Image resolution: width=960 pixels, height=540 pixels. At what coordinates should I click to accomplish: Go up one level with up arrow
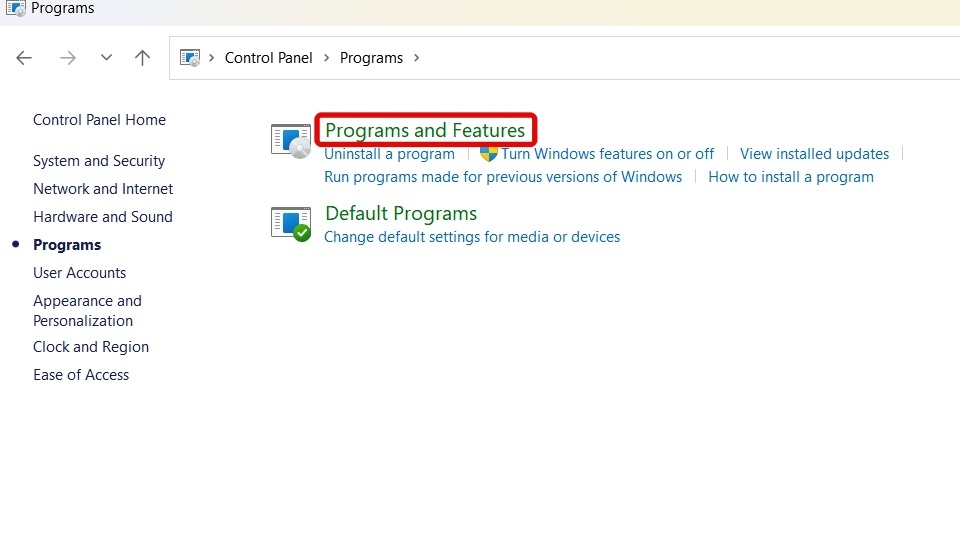coord(142,58)
